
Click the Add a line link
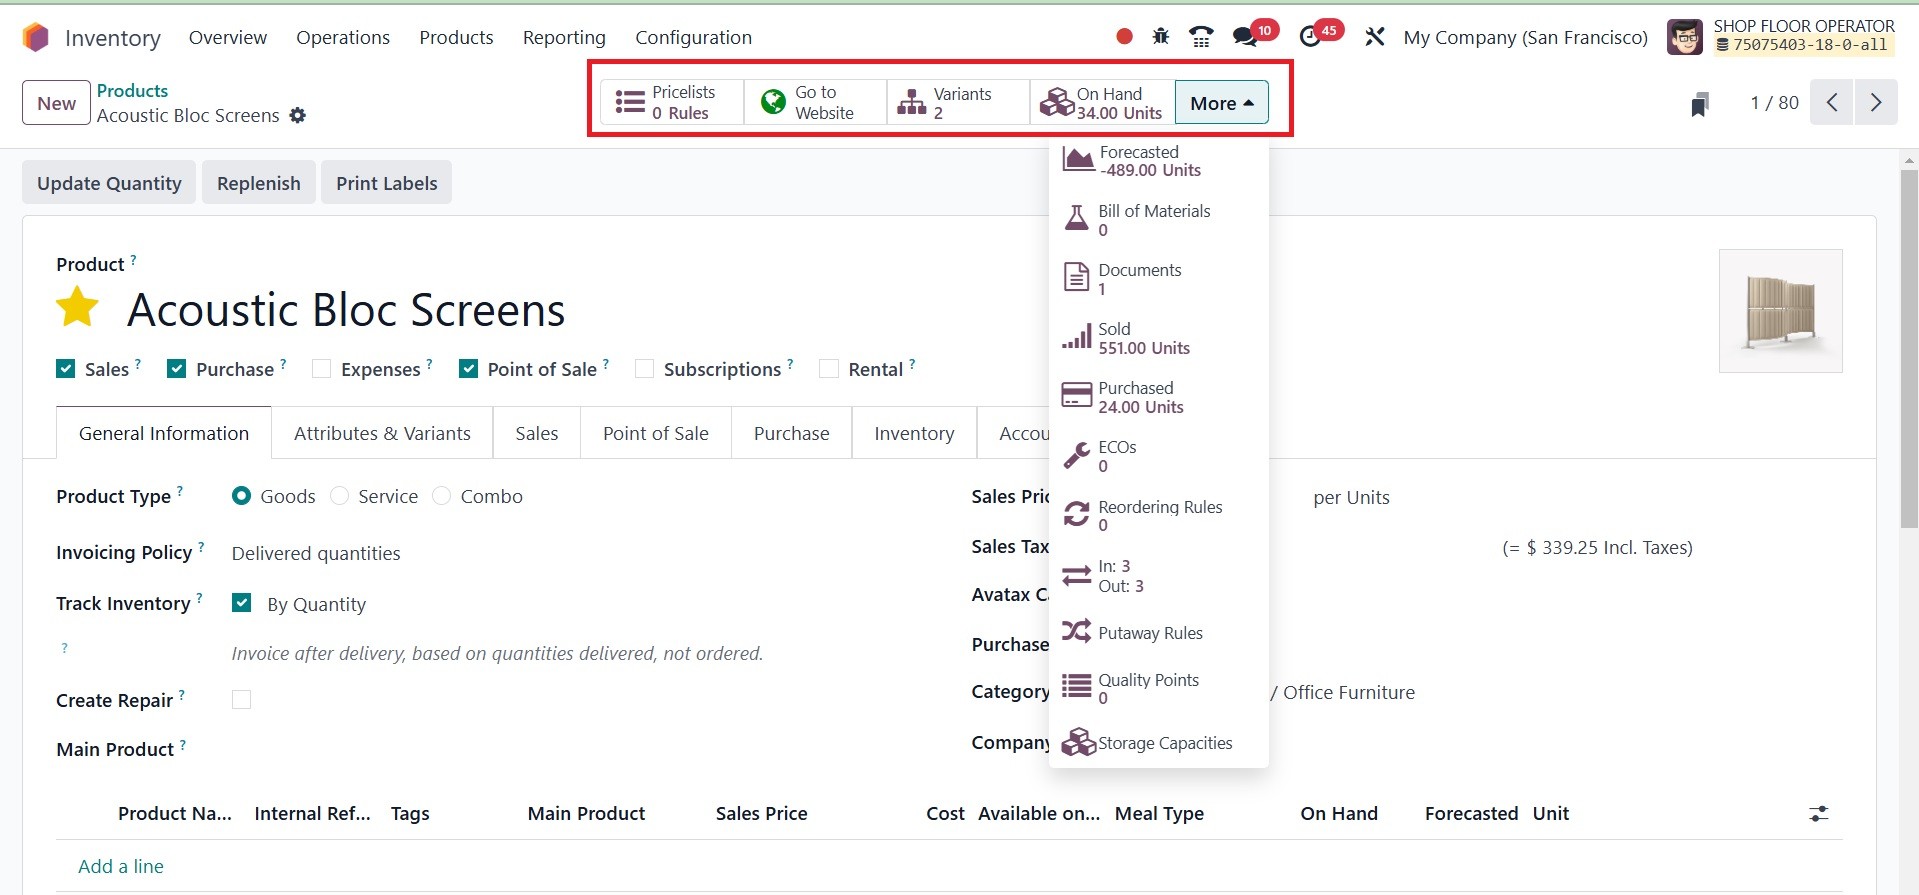pos(121,867)
